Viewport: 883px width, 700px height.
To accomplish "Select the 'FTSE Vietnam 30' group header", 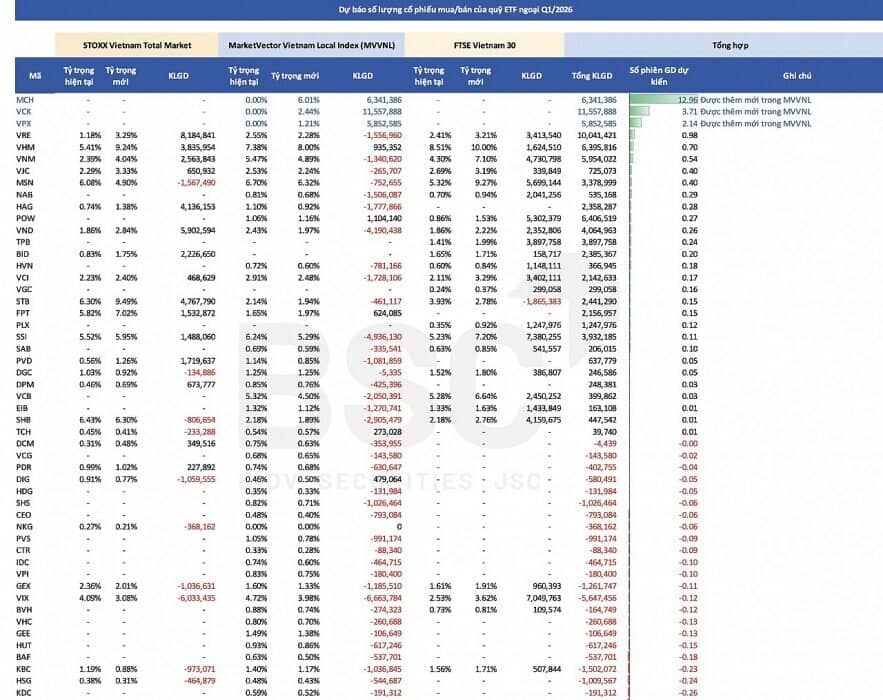I will 484,45.
